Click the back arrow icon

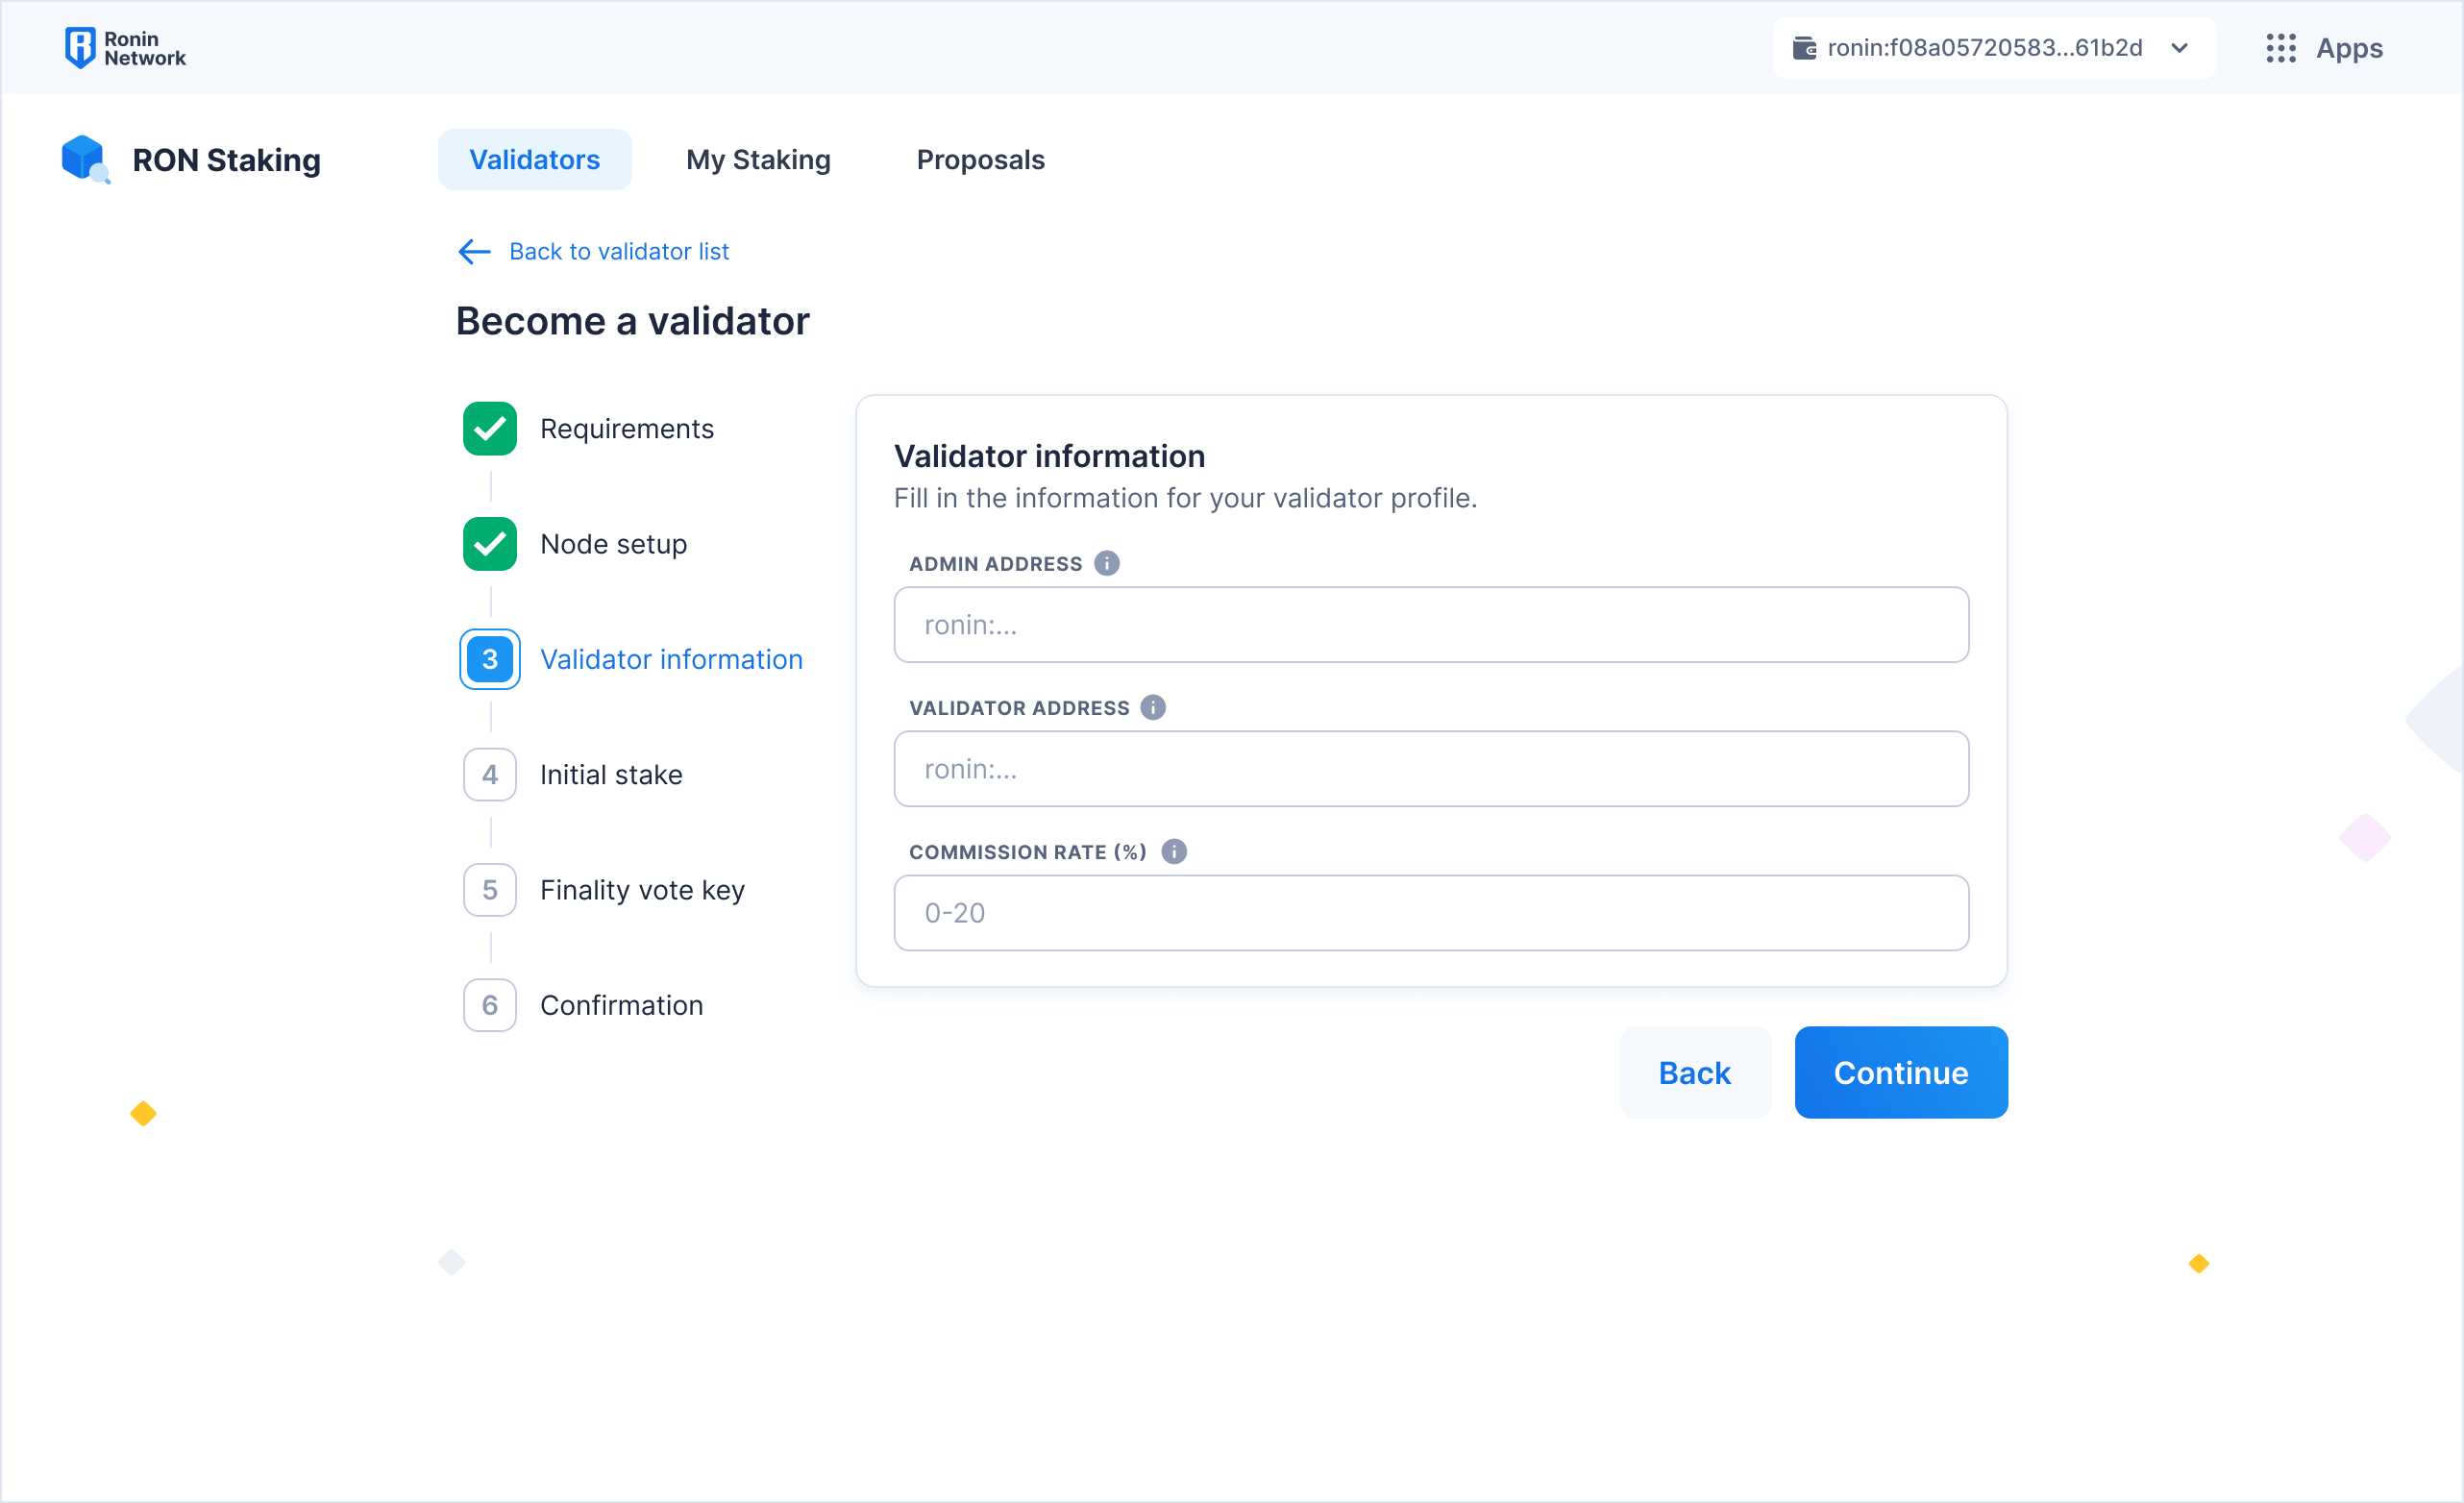click(x=474, y=252)
